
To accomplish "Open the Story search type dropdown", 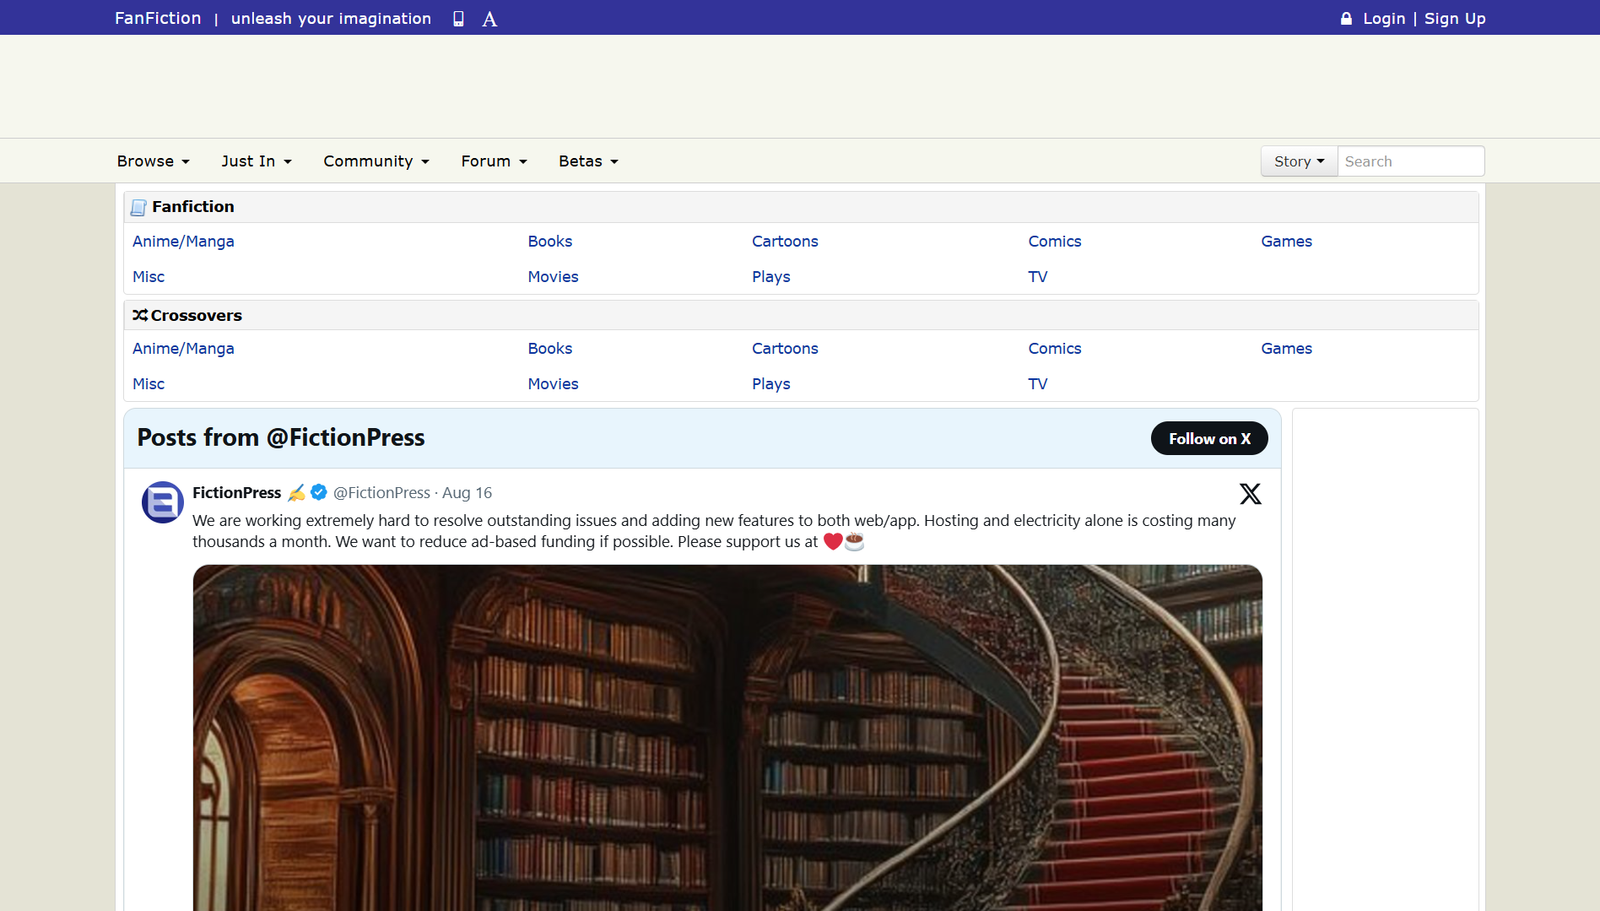I will (1299, 161).
